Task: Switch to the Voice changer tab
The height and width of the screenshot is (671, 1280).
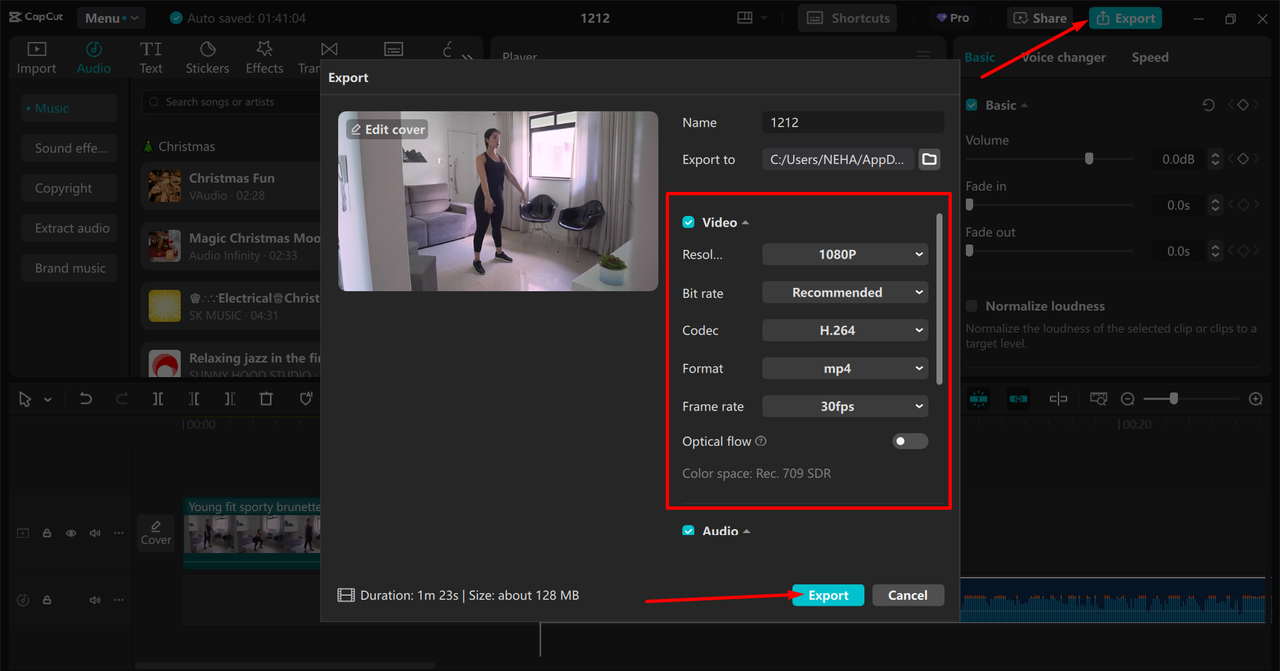Action: (x=1064, y=57)
